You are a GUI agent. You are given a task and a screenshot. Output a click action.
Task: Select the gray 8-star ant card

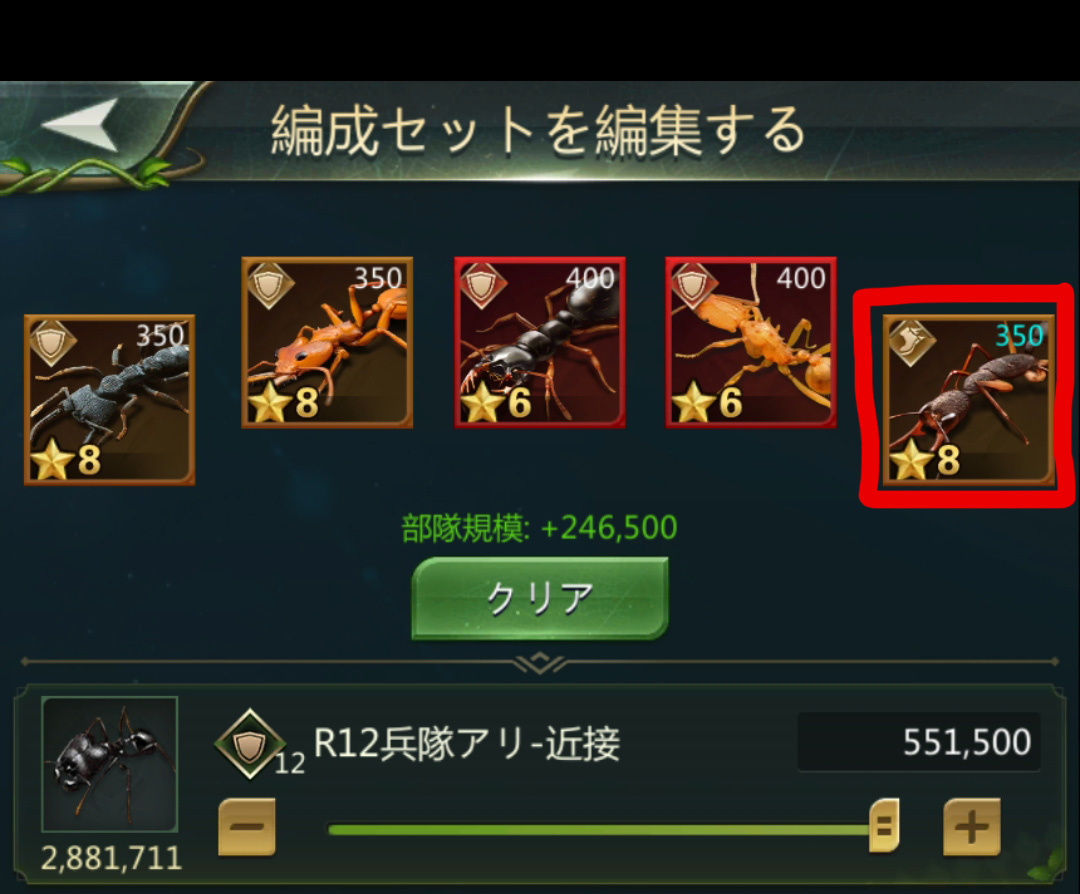point(110,400)
